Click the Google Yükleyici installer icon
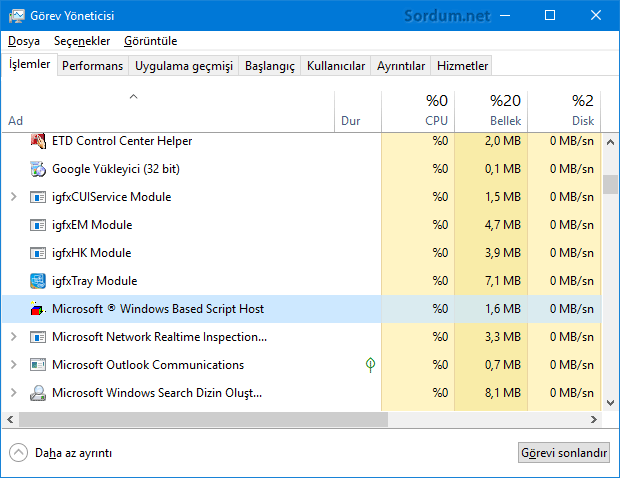The image size is (620, 478). (38, 169)
